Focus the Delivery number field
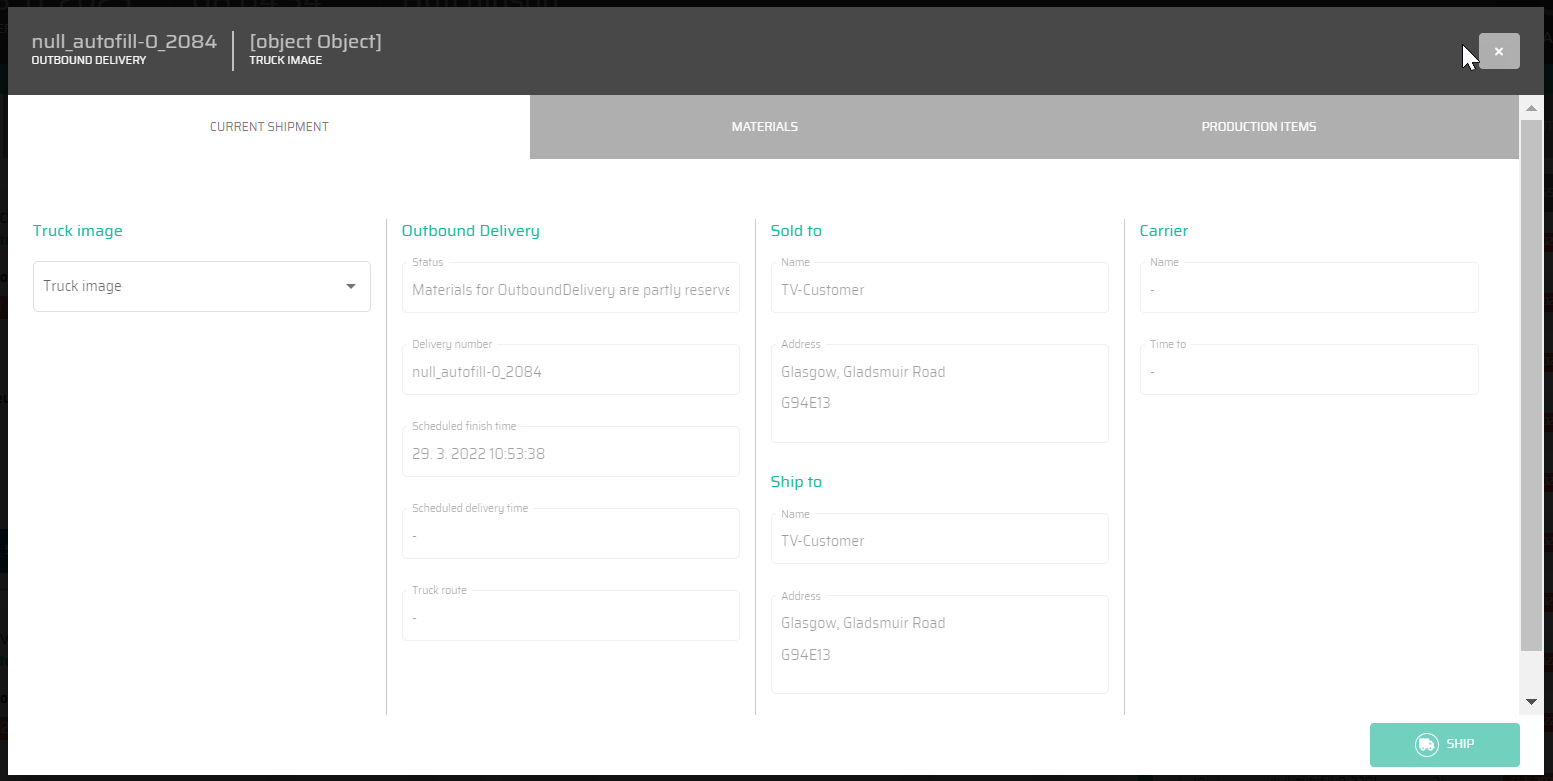Screen dimensions: 1553x781 pyautogui.click(x=570, y=372)
